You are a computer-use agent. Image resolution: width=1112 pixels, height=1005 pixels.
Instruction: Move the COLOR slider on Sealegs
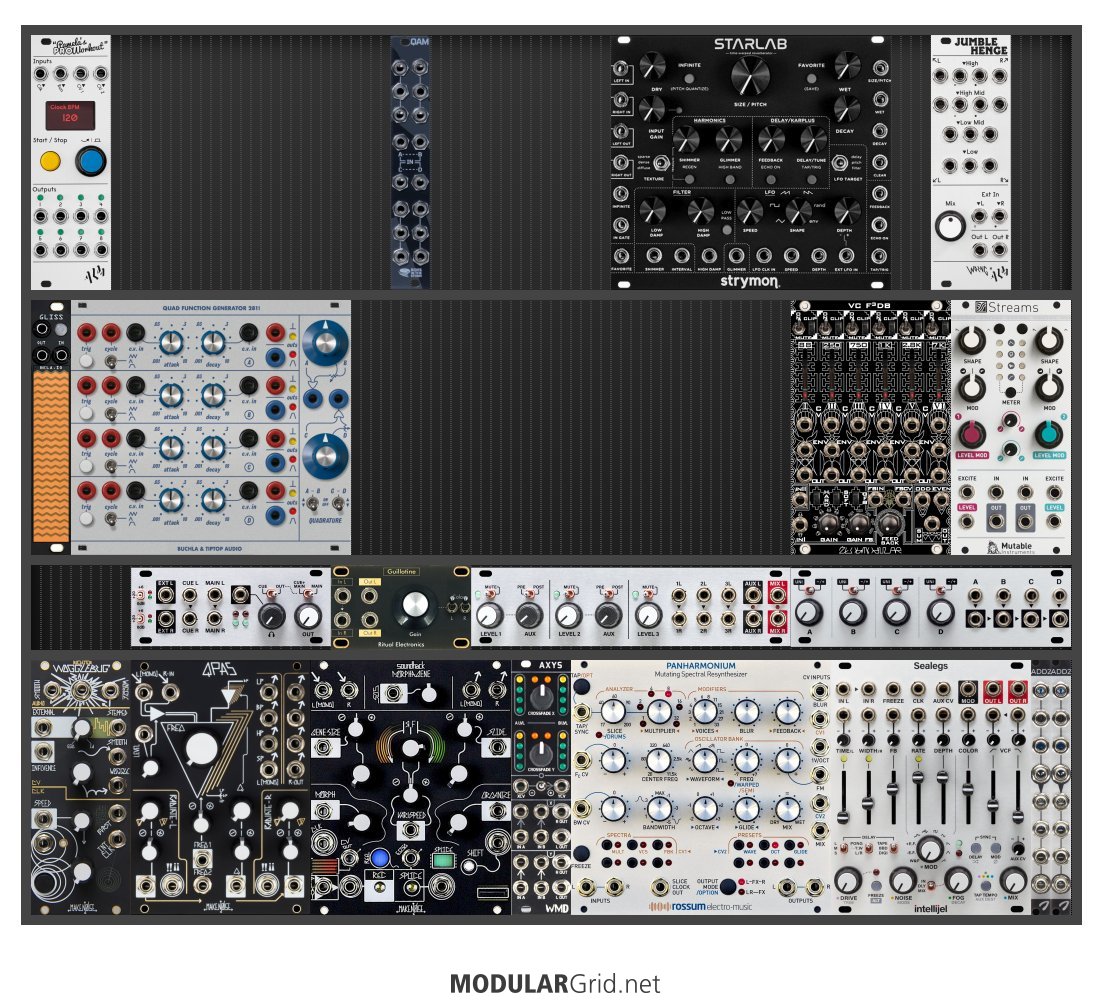click(967, 789)
